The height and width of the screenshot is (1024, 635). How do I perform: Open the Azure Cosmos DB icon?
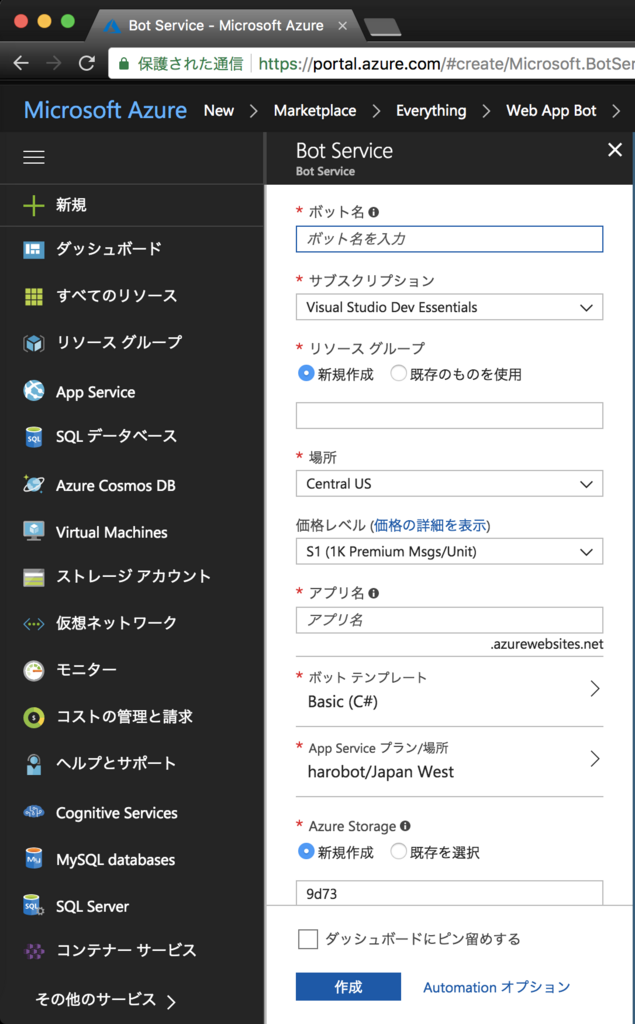[x=33, y=484]
